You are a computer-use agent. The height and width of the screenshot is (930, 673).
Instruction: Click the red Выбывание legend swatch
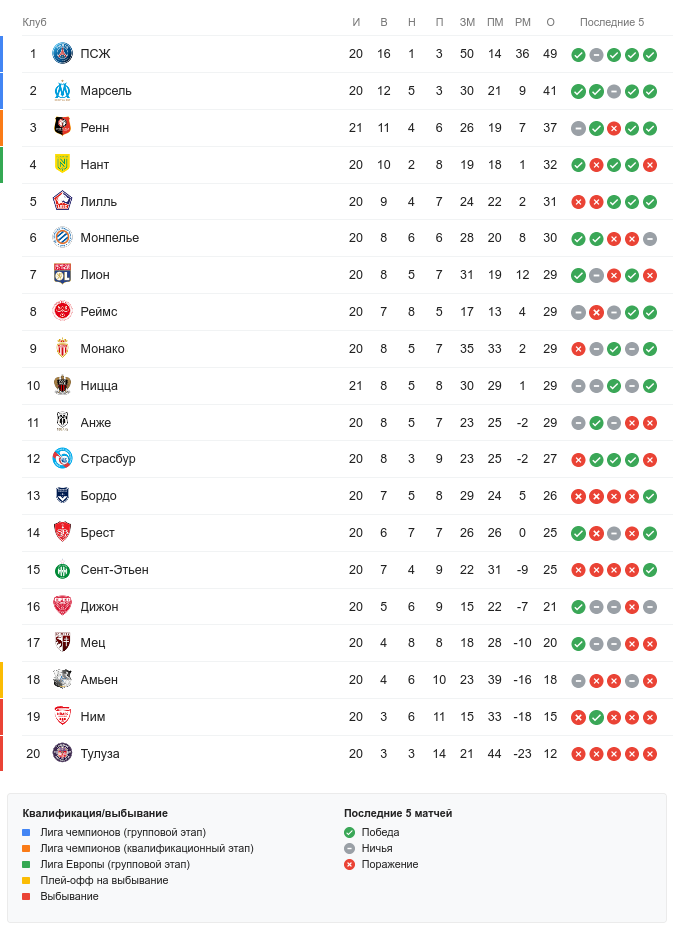coord(27,896)
